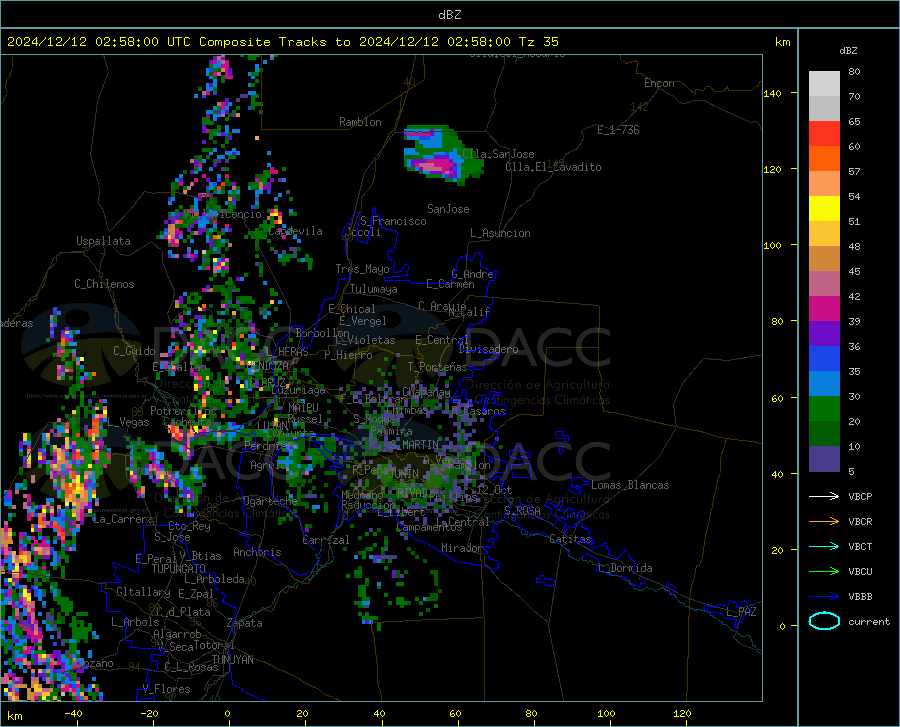900x727 pixels.
Task: Click the 'C_Chilenos' map label
Action: (x=104, y=284)
